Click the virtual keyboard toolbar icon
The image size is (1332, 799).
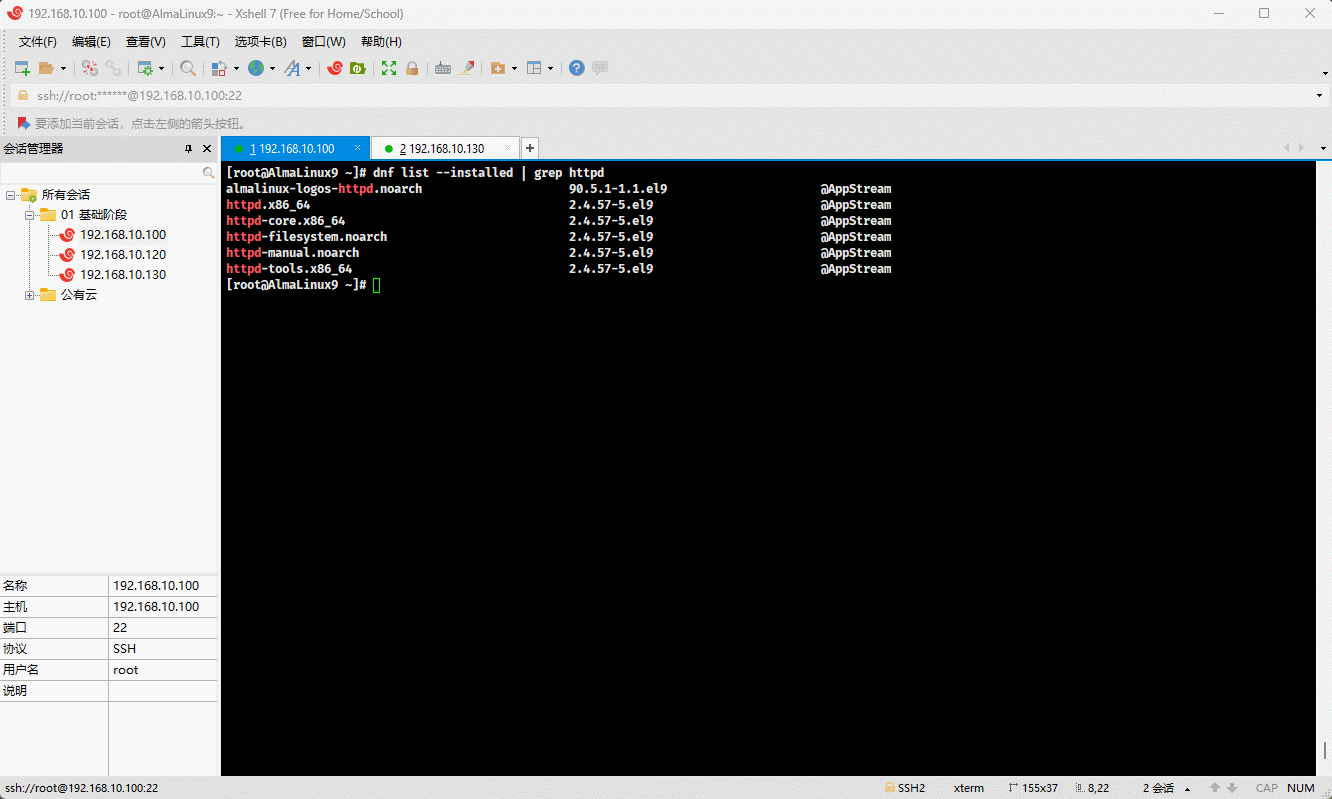pyautogui.click(x=443, y=68)
